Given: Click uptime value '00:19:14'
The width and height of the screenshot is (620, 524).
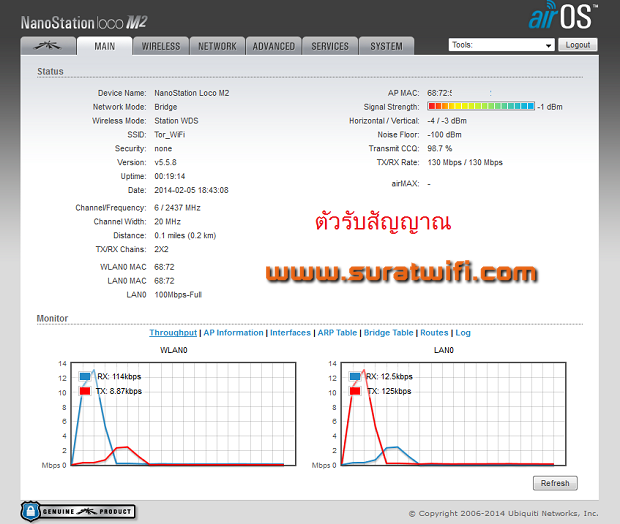Looking at the screenshot, I should click(x=170, y=176).
